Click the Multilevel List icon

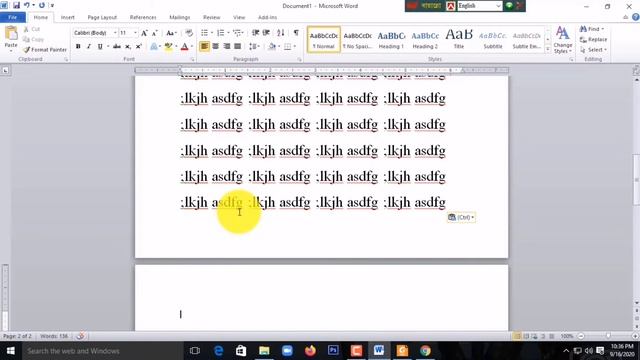point(237,33)
